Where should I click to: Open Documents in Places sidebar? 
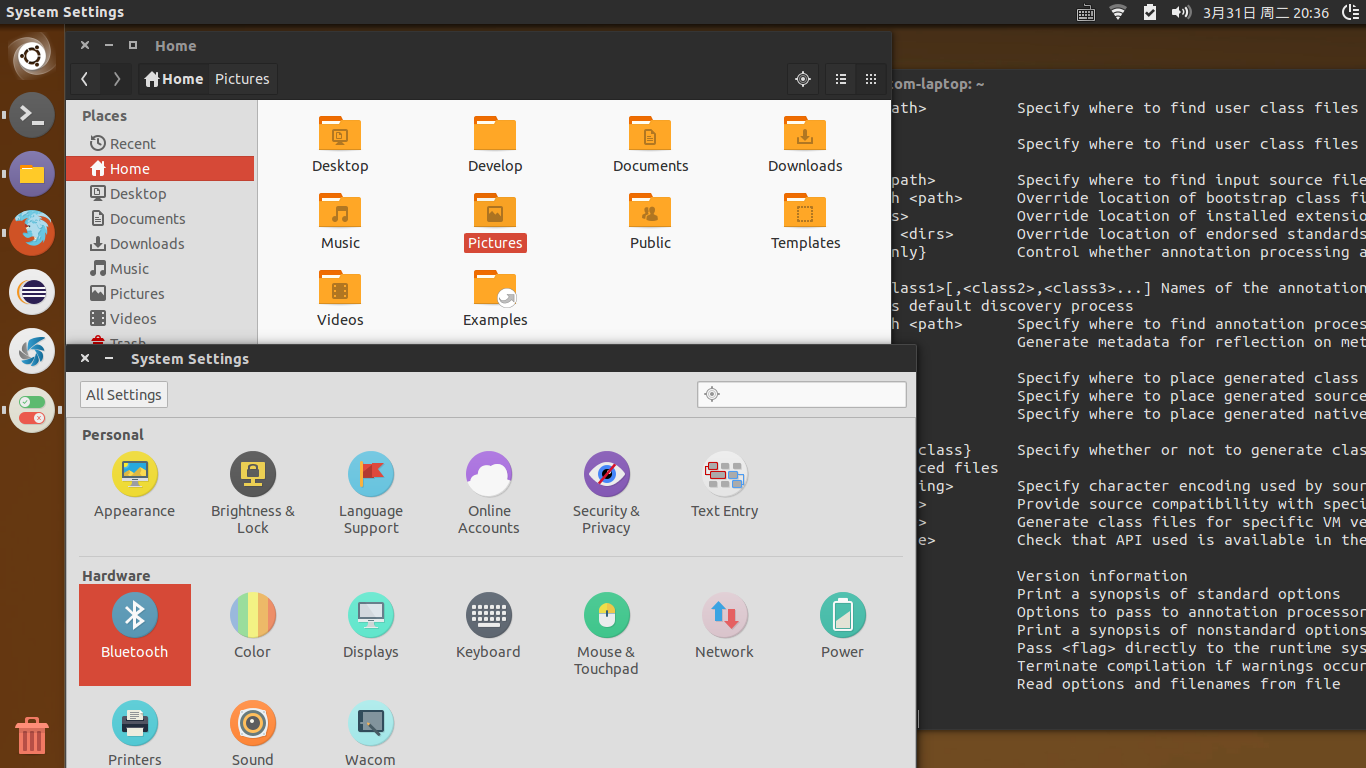pyautogui.click(x=160, y=218)
